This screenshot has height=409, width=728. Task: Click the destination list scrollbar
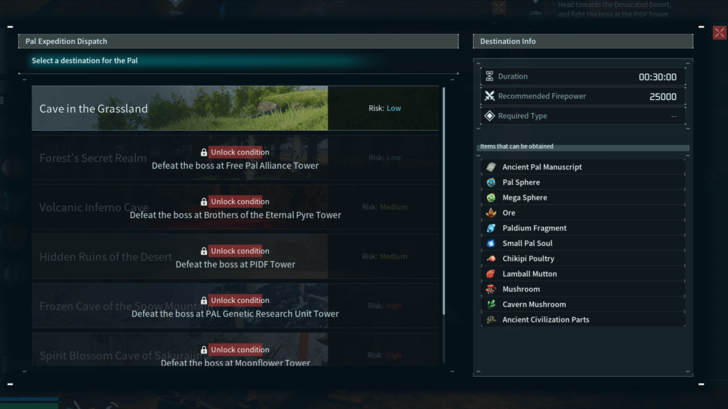(443, 201)
